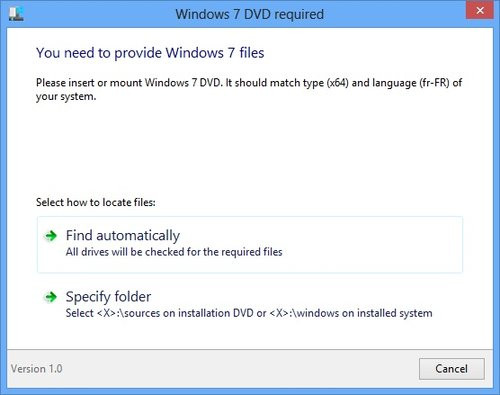Click the 'You need to provide Windows 7 files' heading
The image size is (500, 395).
(x=150, y=53)
